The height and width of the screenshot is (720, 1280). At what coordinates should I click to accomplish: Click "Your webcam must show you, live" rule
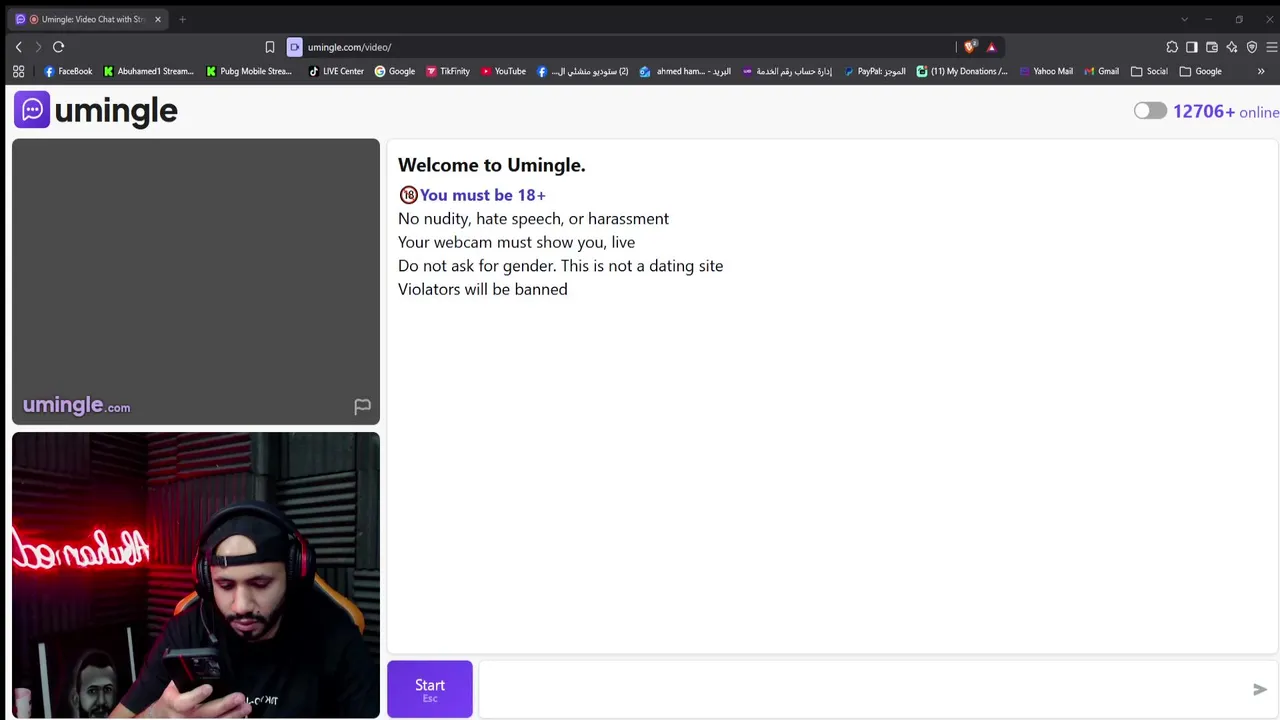(x=516, y=242)
